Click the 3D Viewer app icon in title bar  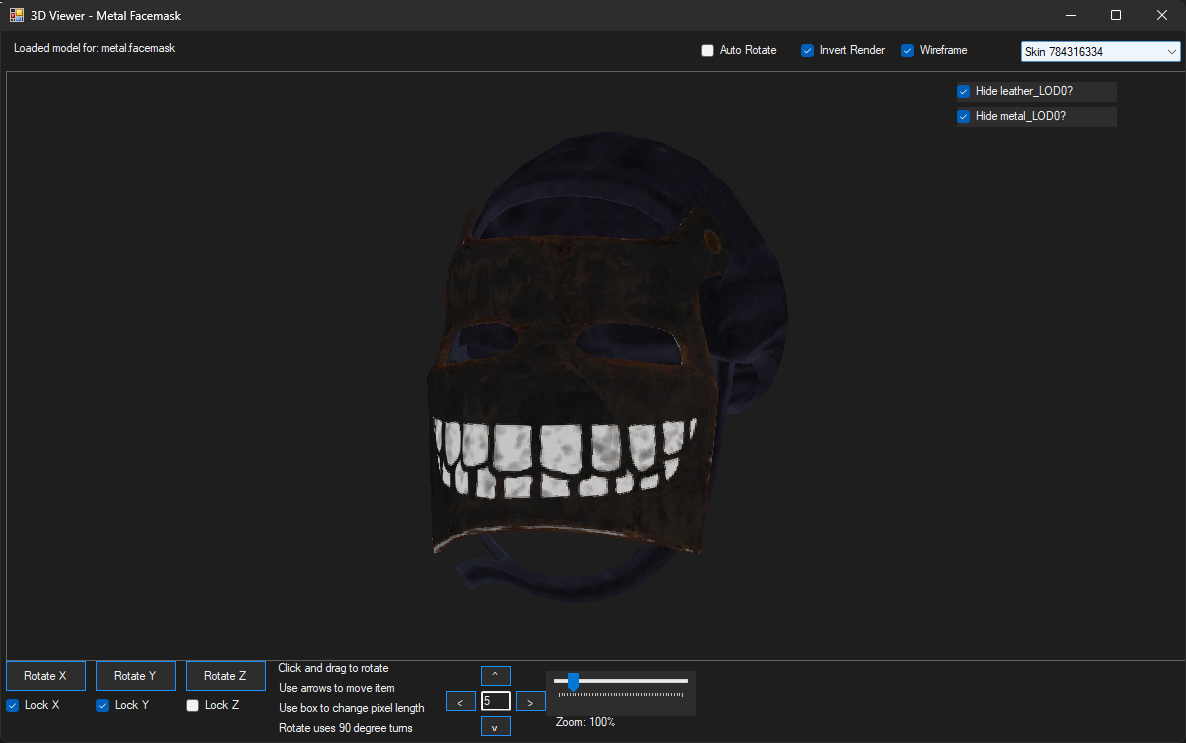click(17, 15)
